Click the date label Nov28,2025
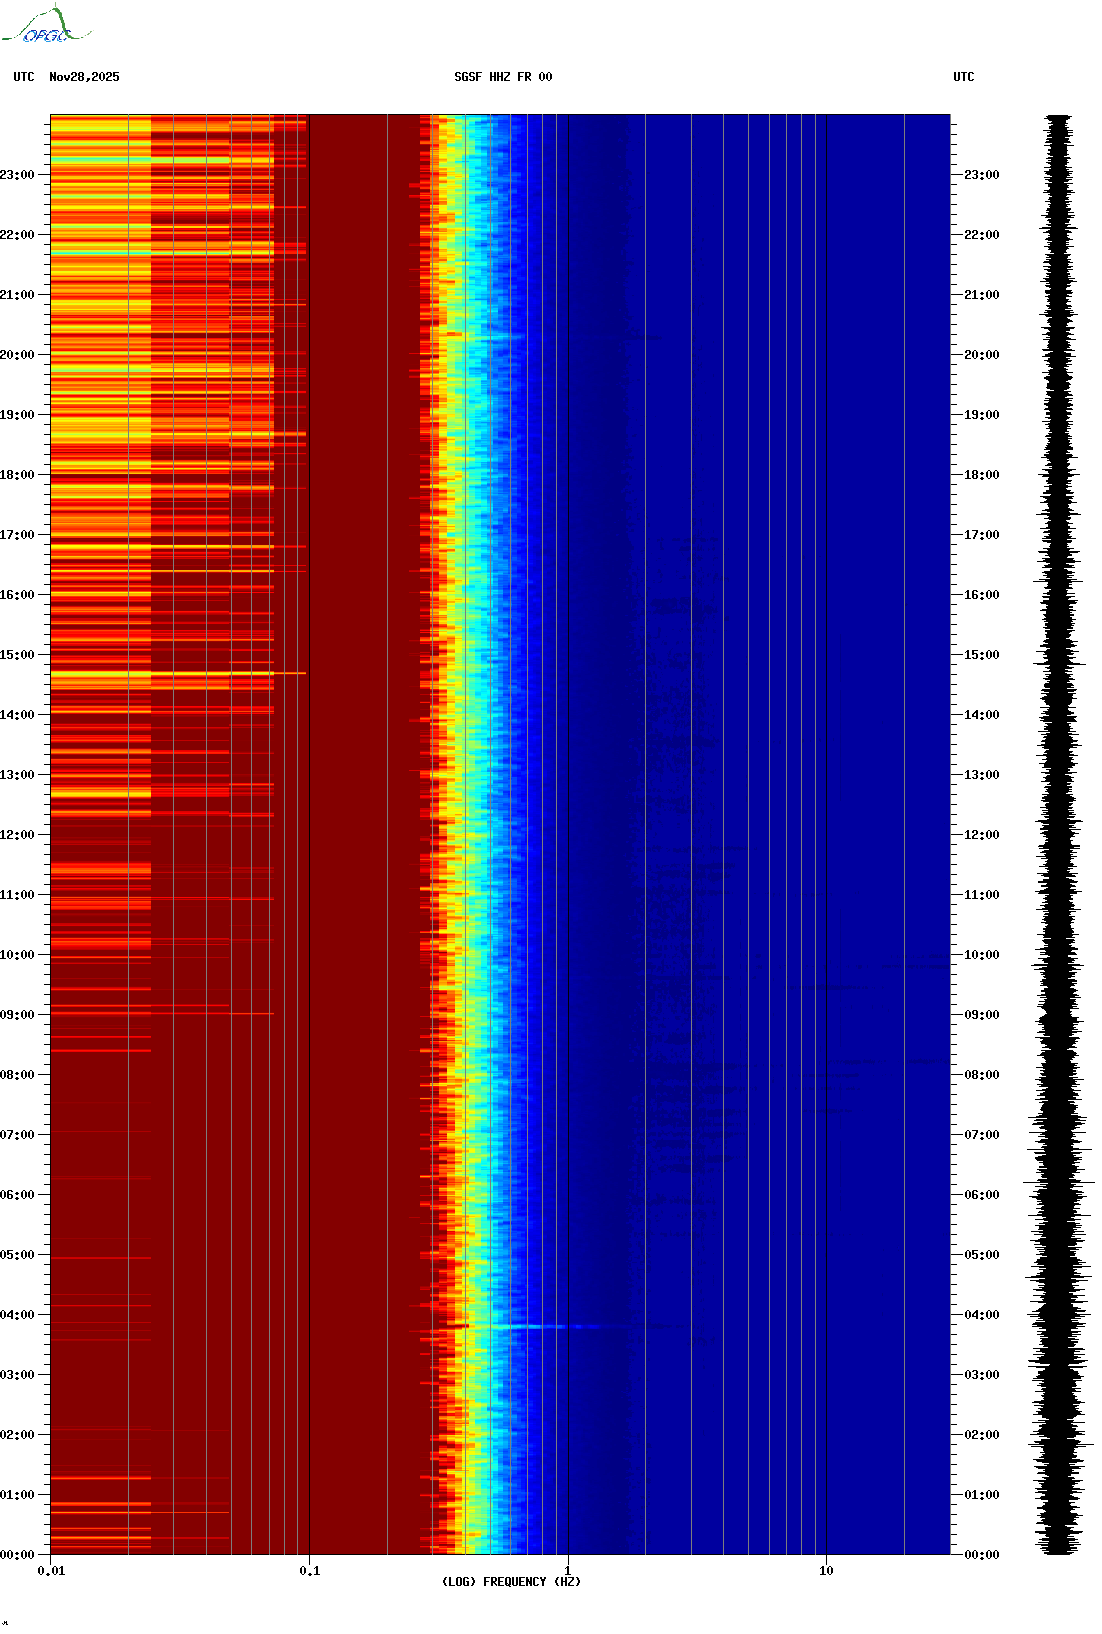The height and width of the screenshot is (1634, 1102). tap(84, 77)
